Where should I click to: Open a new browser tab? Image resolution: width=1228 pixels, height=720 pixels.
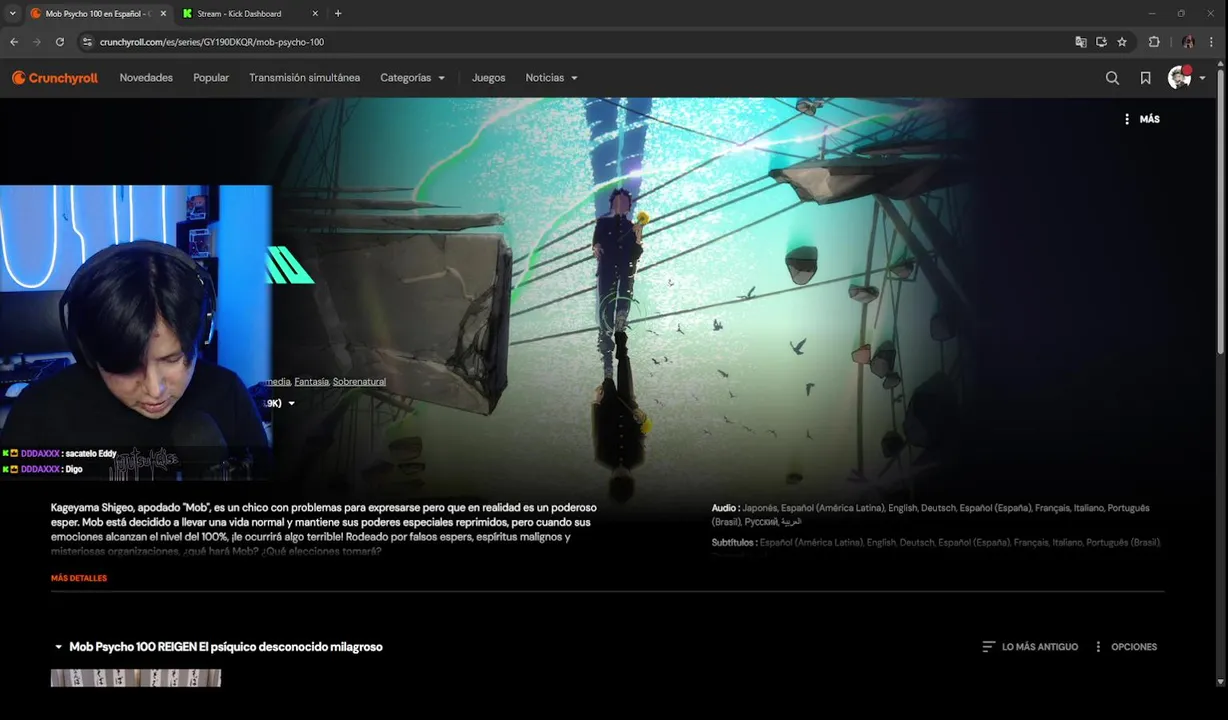click(x=338, y=14)
